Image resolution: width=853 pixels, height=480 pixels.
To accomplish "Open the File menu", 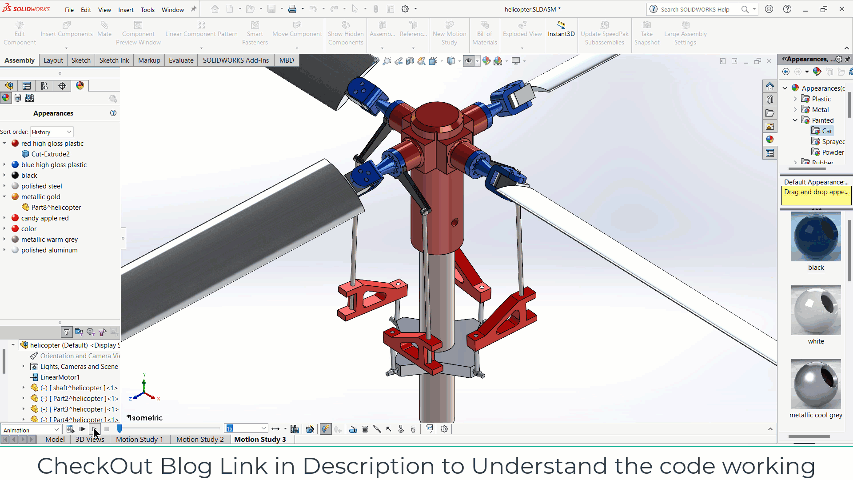I will pos(69,10).
